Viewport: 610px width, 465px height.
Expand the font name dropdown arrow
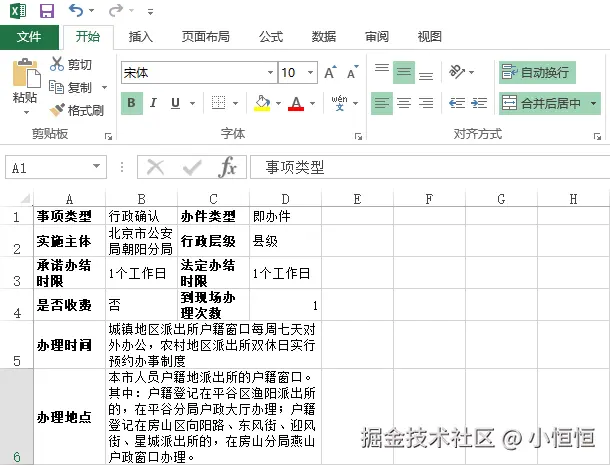270,72
